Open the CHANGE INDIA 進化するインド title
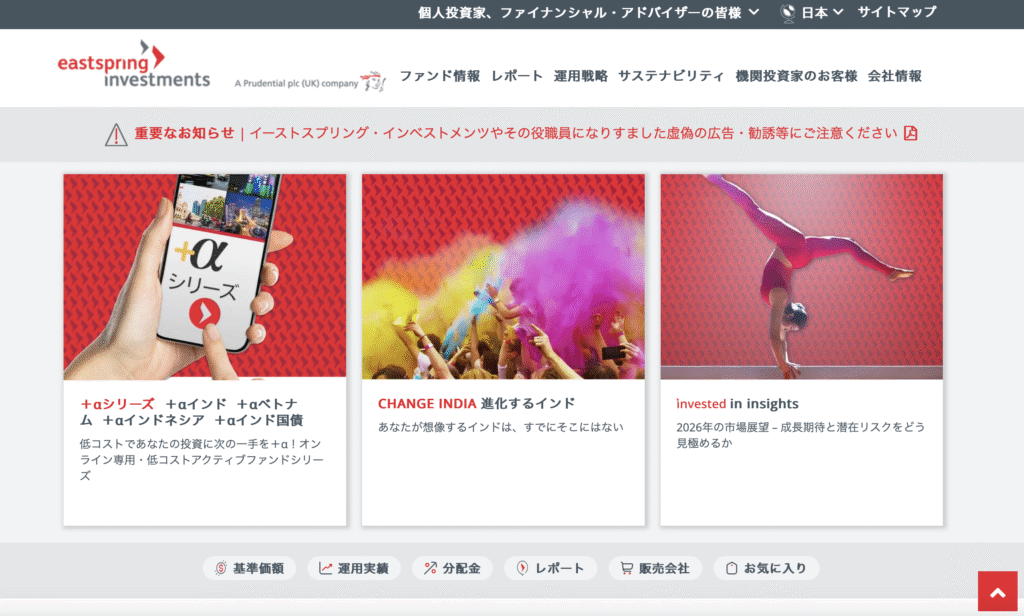The height and width of the screenshot is (616, 1024). [476, 404]
